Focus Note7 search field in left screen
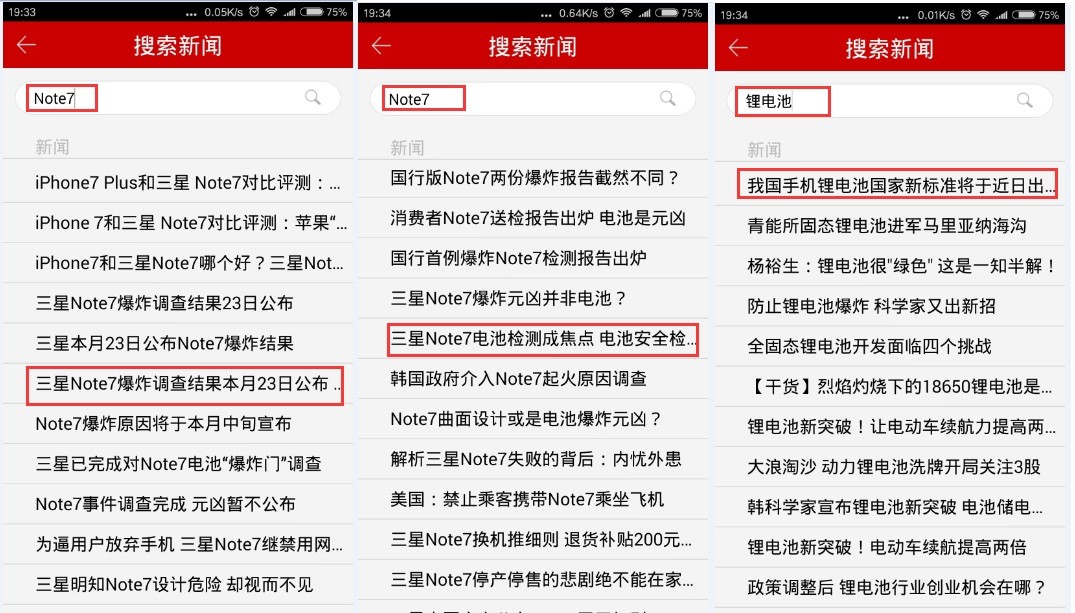The width and height of the screenshot is (1075, 613). click(178, 98)
